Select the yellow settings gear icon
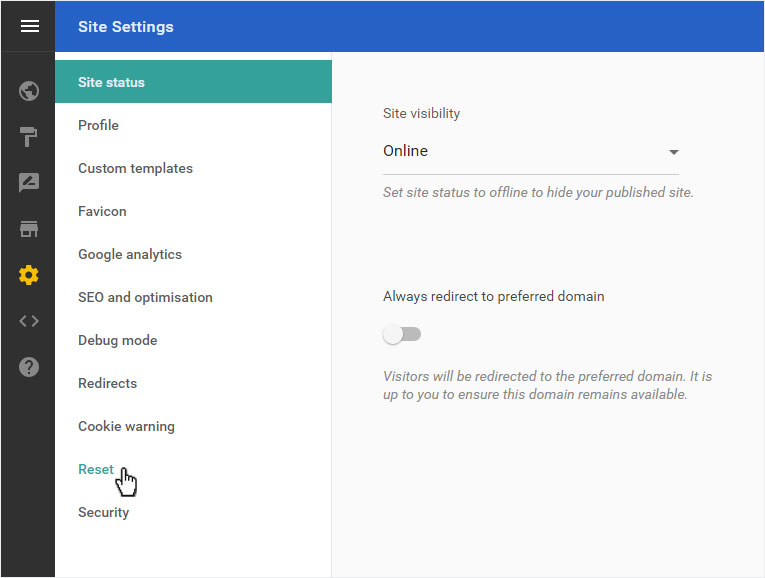765x578 pixels. pyautogui.click(x=29, y=275)
